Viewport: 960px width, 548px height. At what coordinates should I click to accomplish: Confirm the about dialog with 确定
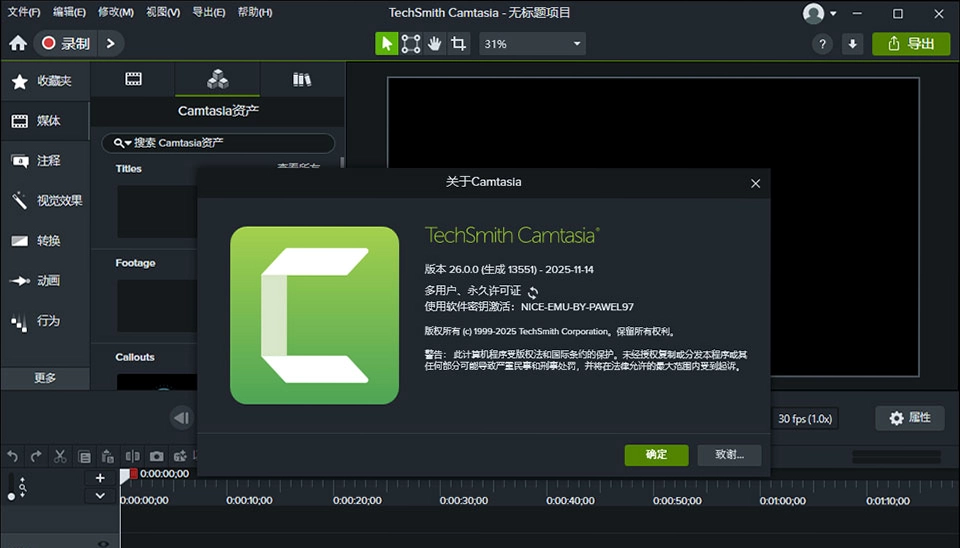click(x=656, y=455)
